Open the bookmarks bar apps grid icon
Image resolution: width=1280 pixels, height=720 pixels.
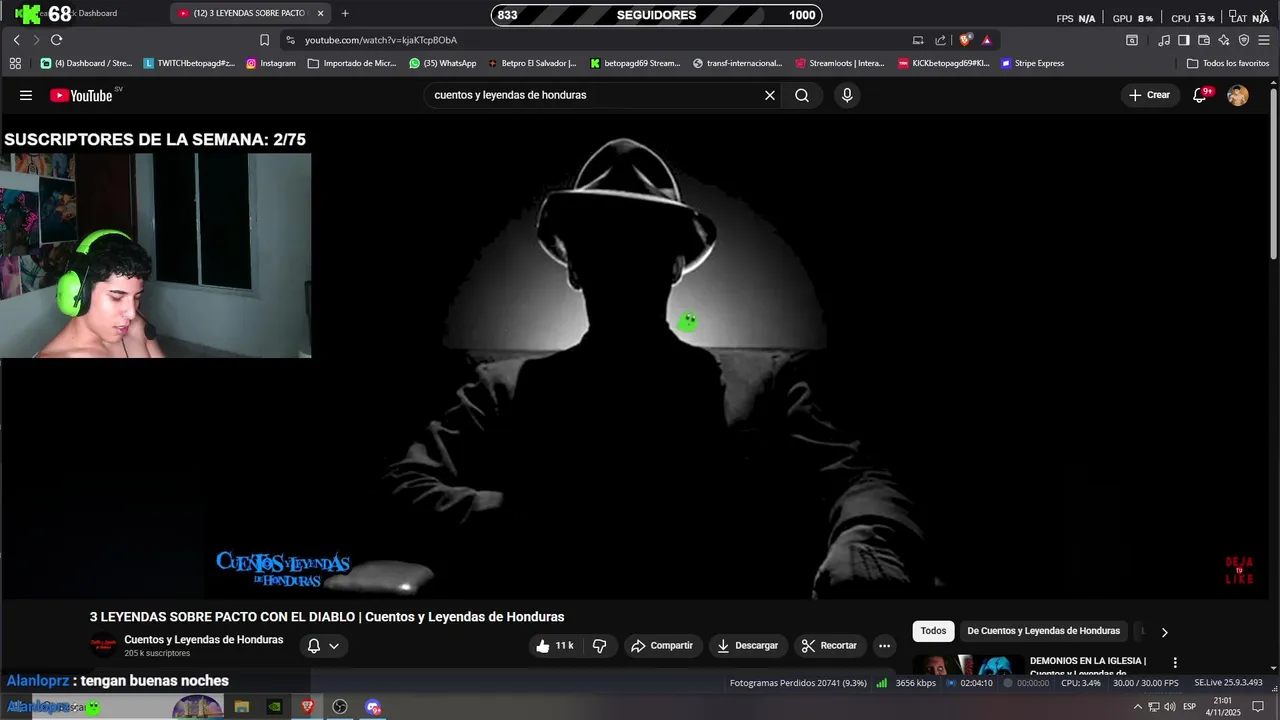click(x=15, y=63)
